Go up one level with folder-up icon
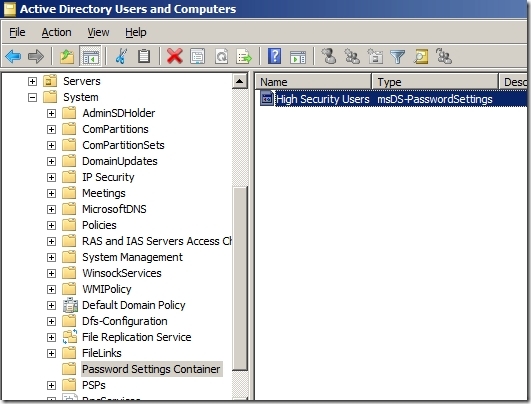531x404 pixels. pos(67,56)
